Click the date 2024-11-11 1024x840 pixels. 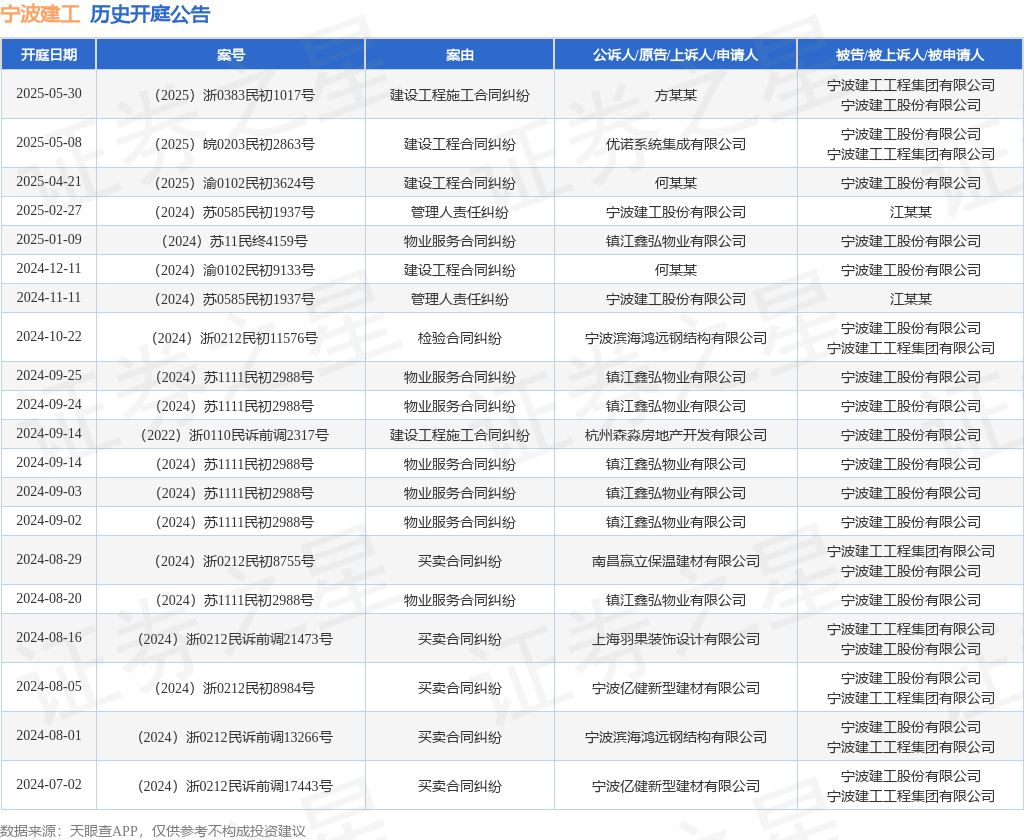tap(49, 297)
